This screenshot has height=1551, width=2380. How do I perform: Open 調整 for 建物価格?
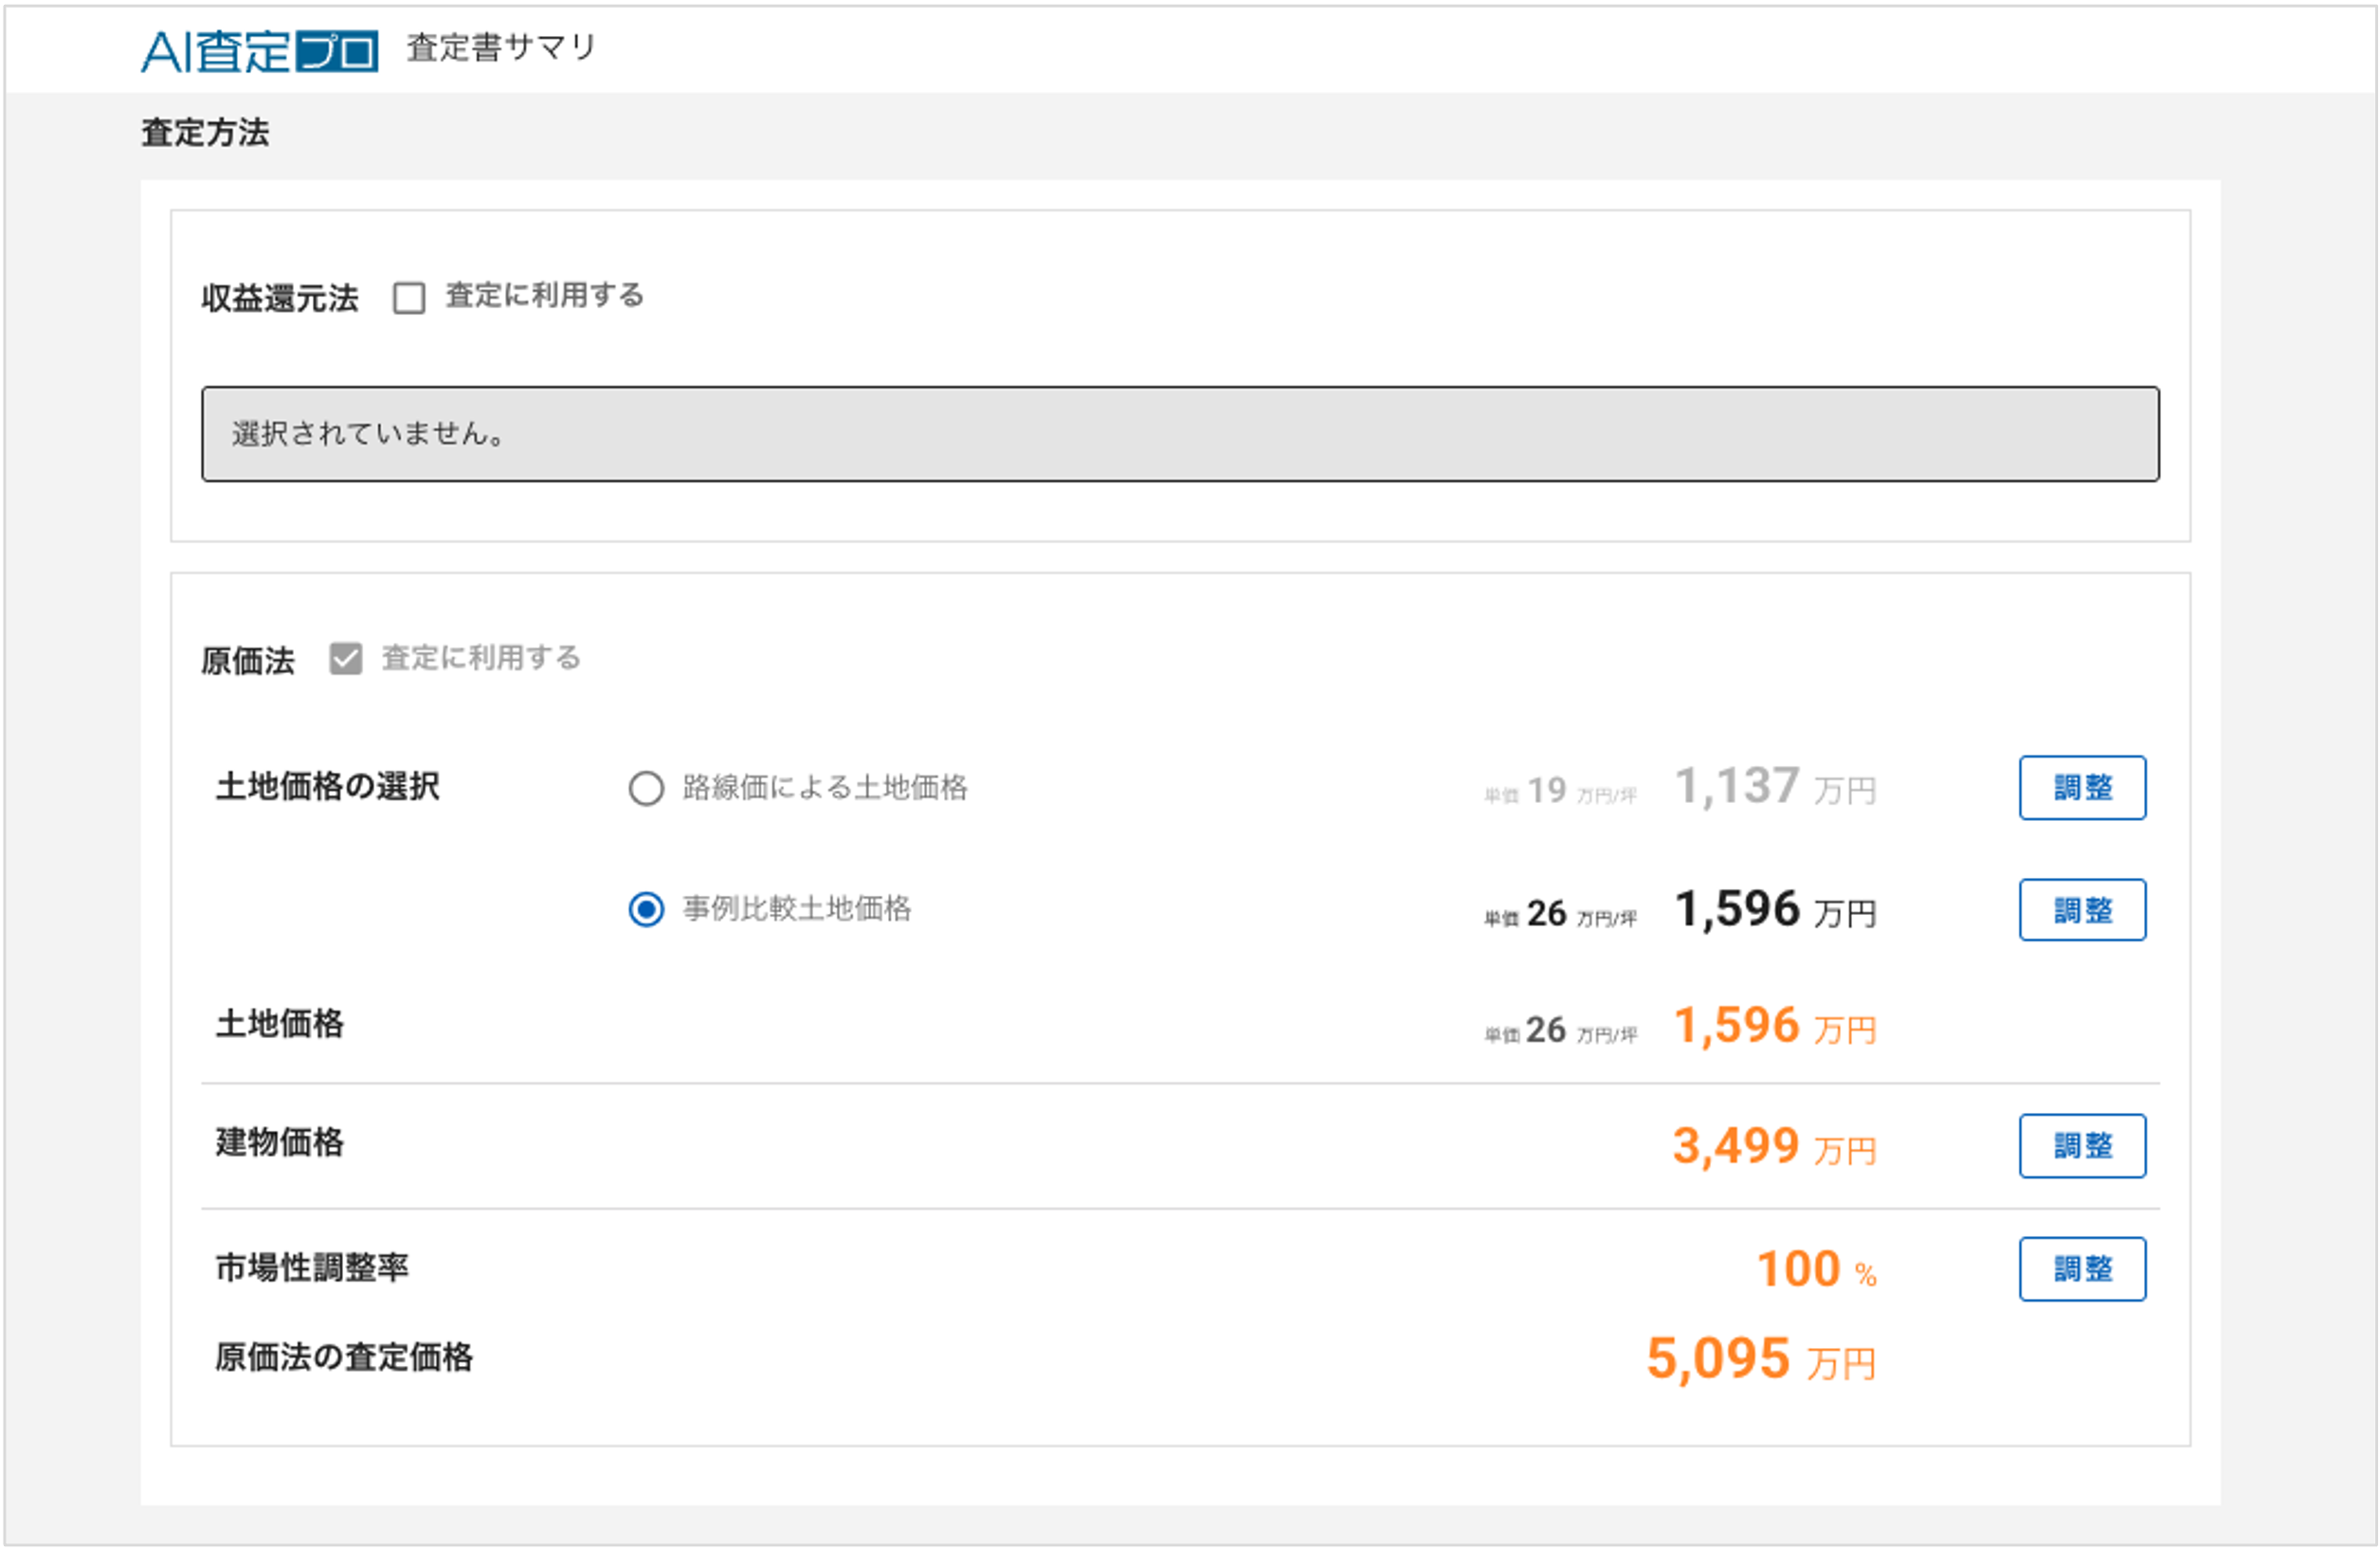click(x=2082, y=1146)
